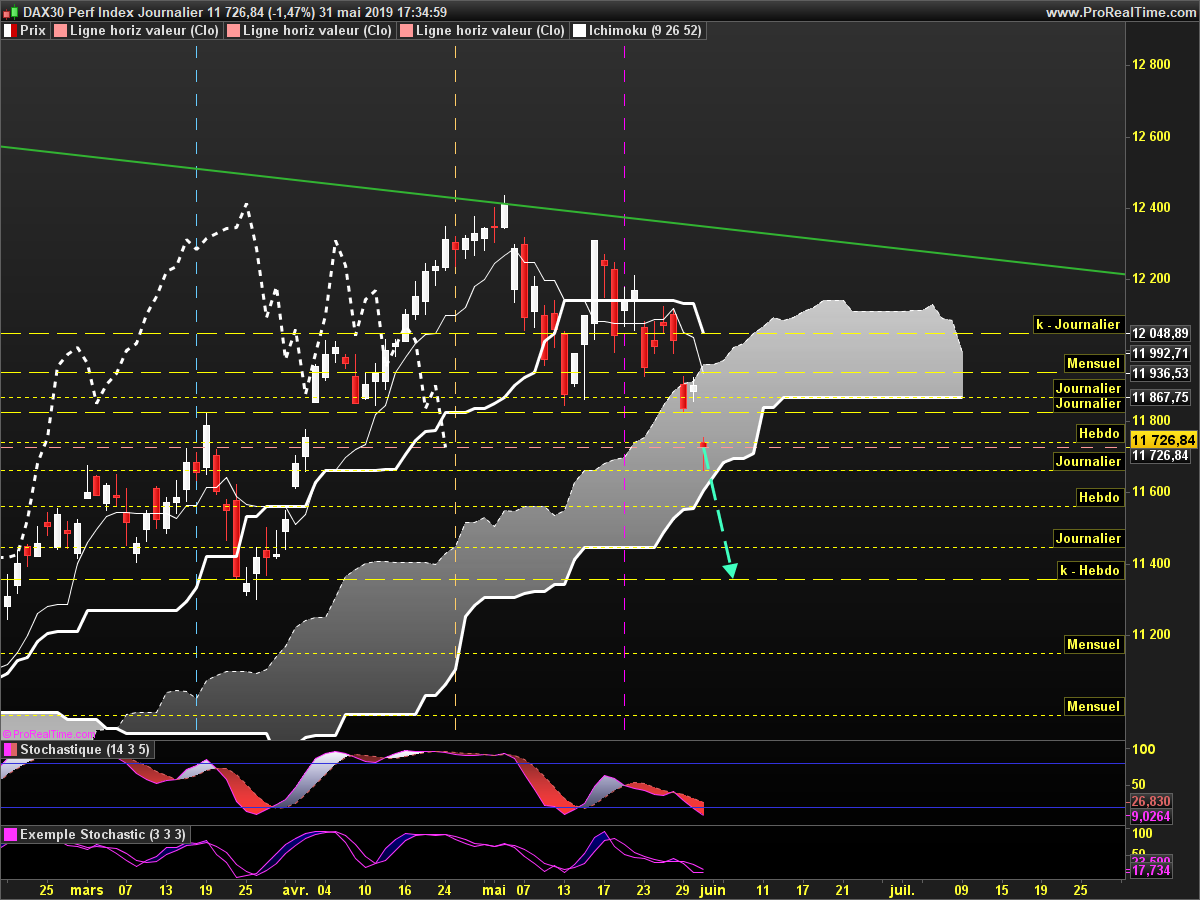Open 'Exemple Stochastic (3 3 3)' indicator label

pos(101,834)
